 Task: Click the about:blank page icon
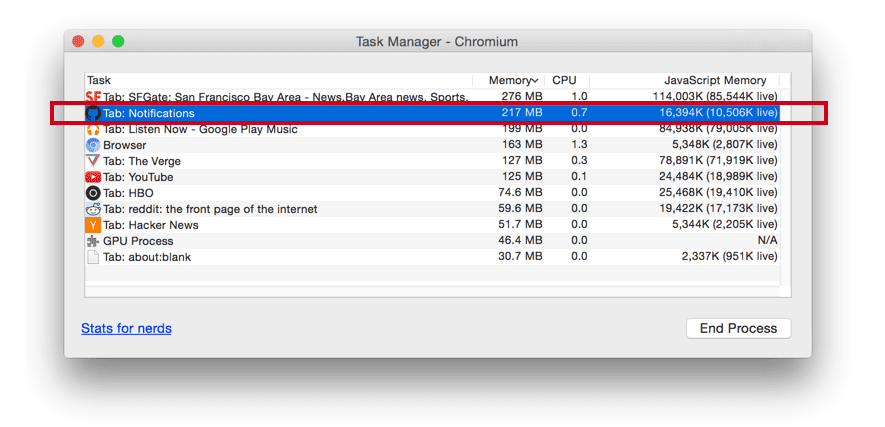tap(93, 257)
